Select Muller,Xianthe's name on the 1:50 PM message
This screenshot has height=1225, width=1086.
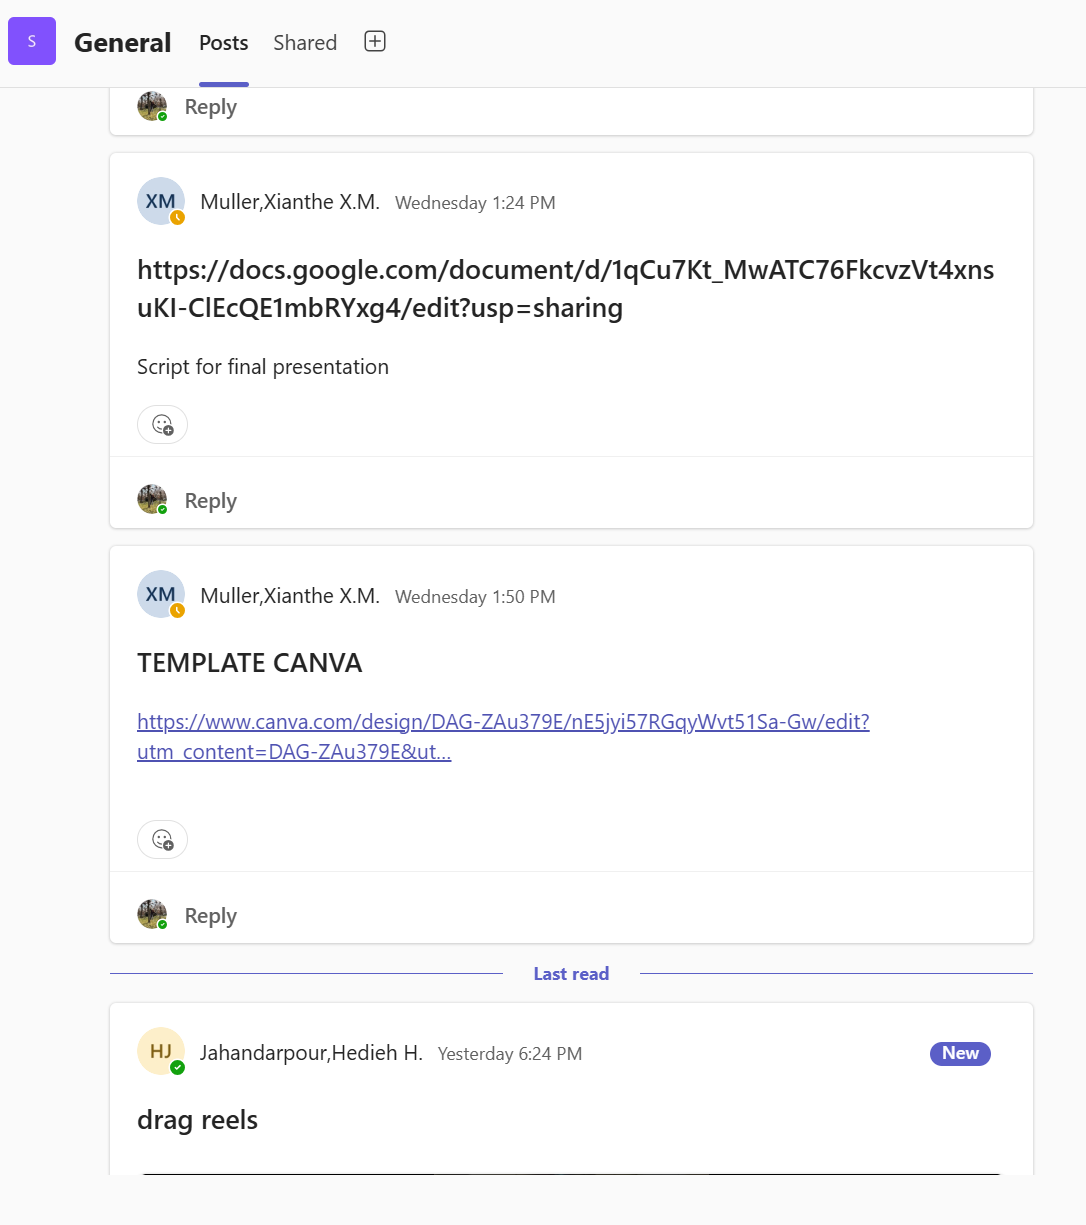pos(289,595)
